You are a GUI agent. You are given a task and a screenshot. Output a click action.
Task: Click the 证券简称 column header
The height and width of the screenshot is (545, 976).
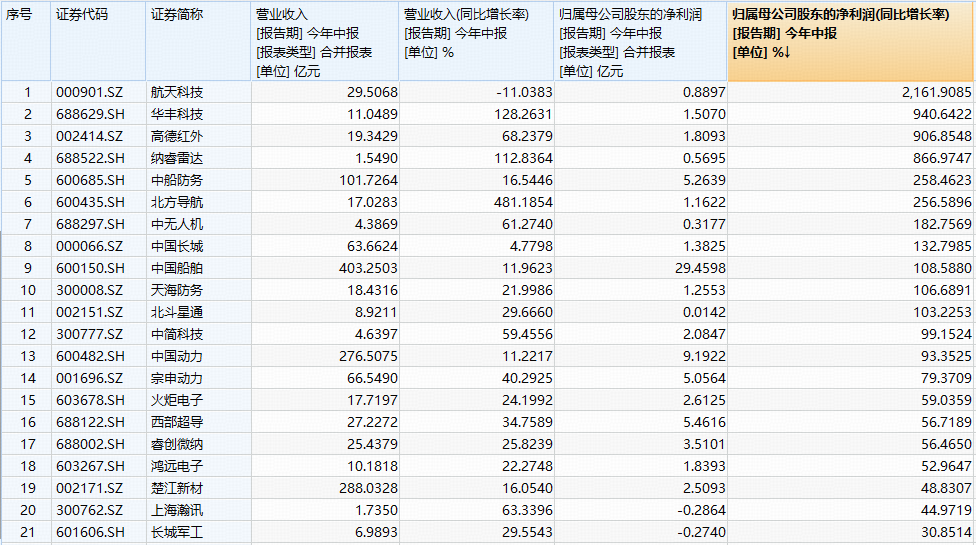tap(175, 15)
